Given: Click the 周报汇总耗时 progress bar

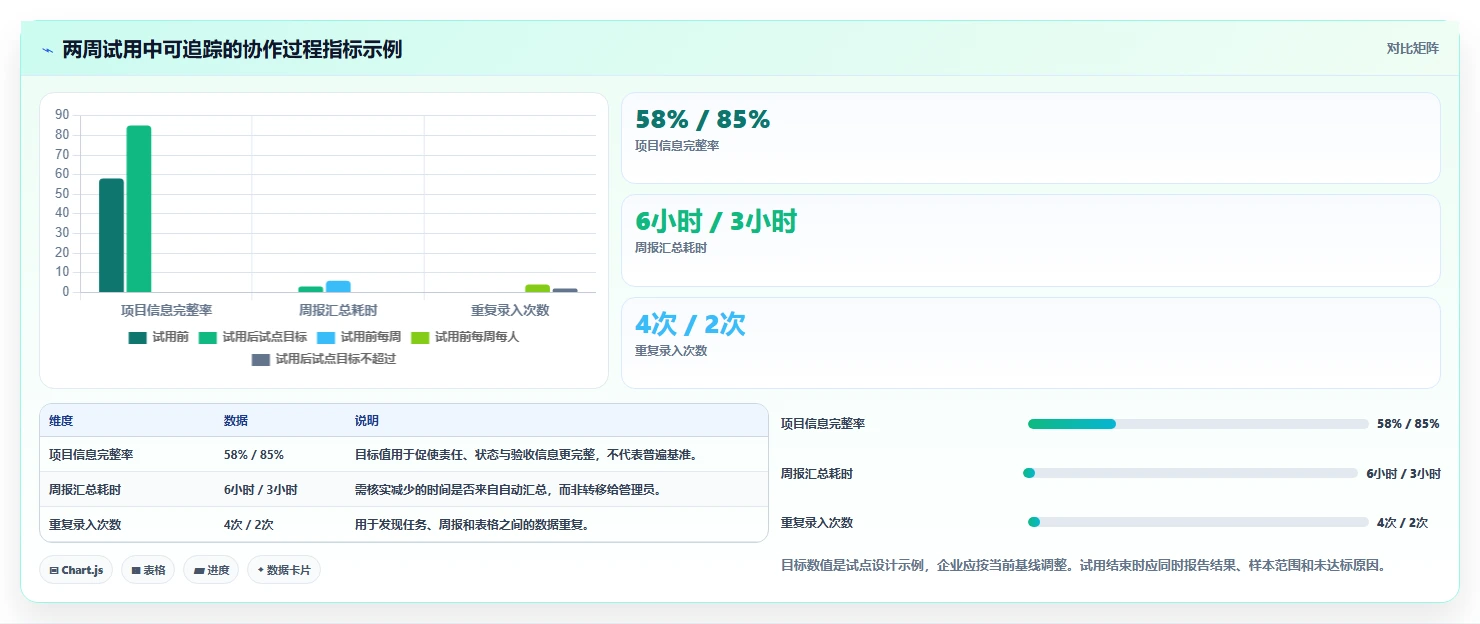Looking at the screenshot, I should pos(1188,473).
